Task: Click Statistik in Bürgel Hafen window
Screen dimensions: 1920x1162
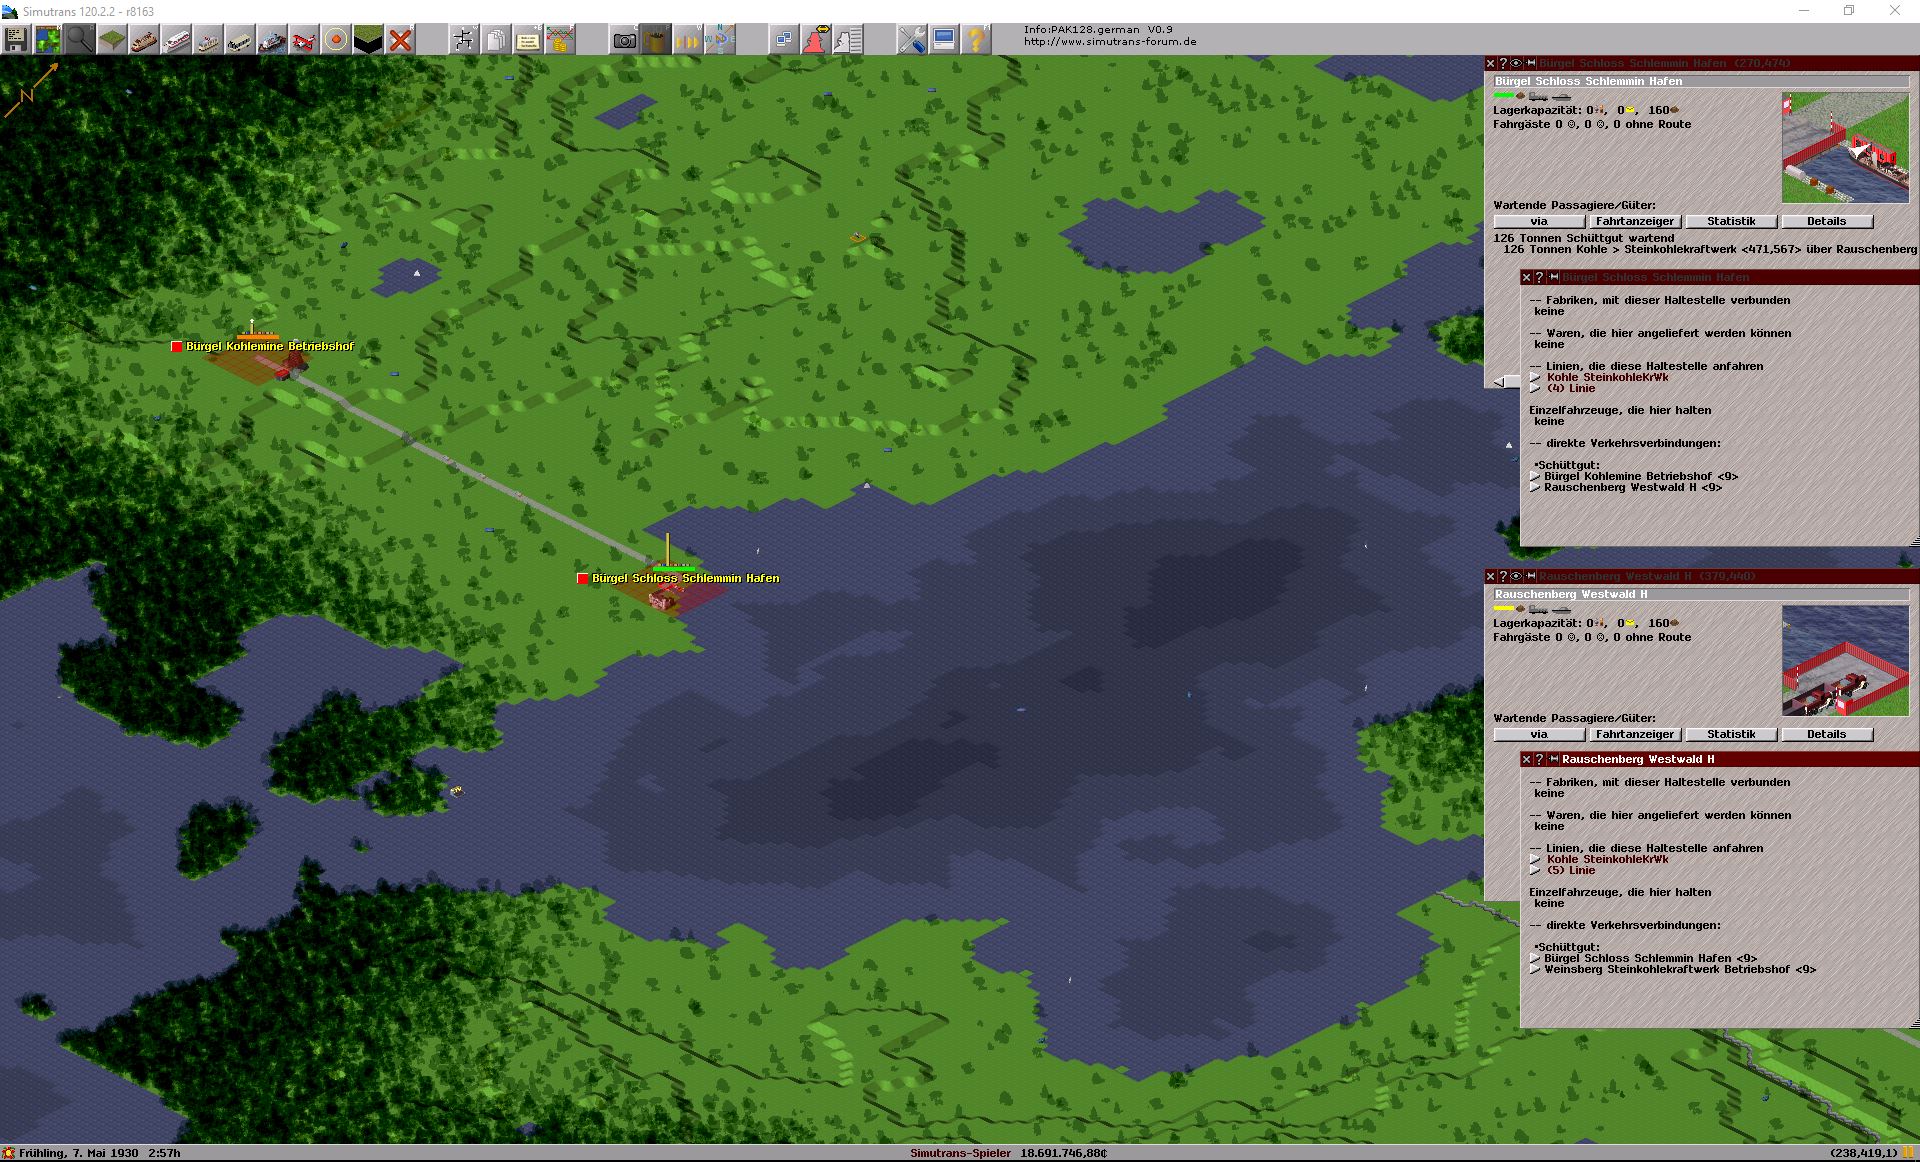Action: pos(1731,221)
